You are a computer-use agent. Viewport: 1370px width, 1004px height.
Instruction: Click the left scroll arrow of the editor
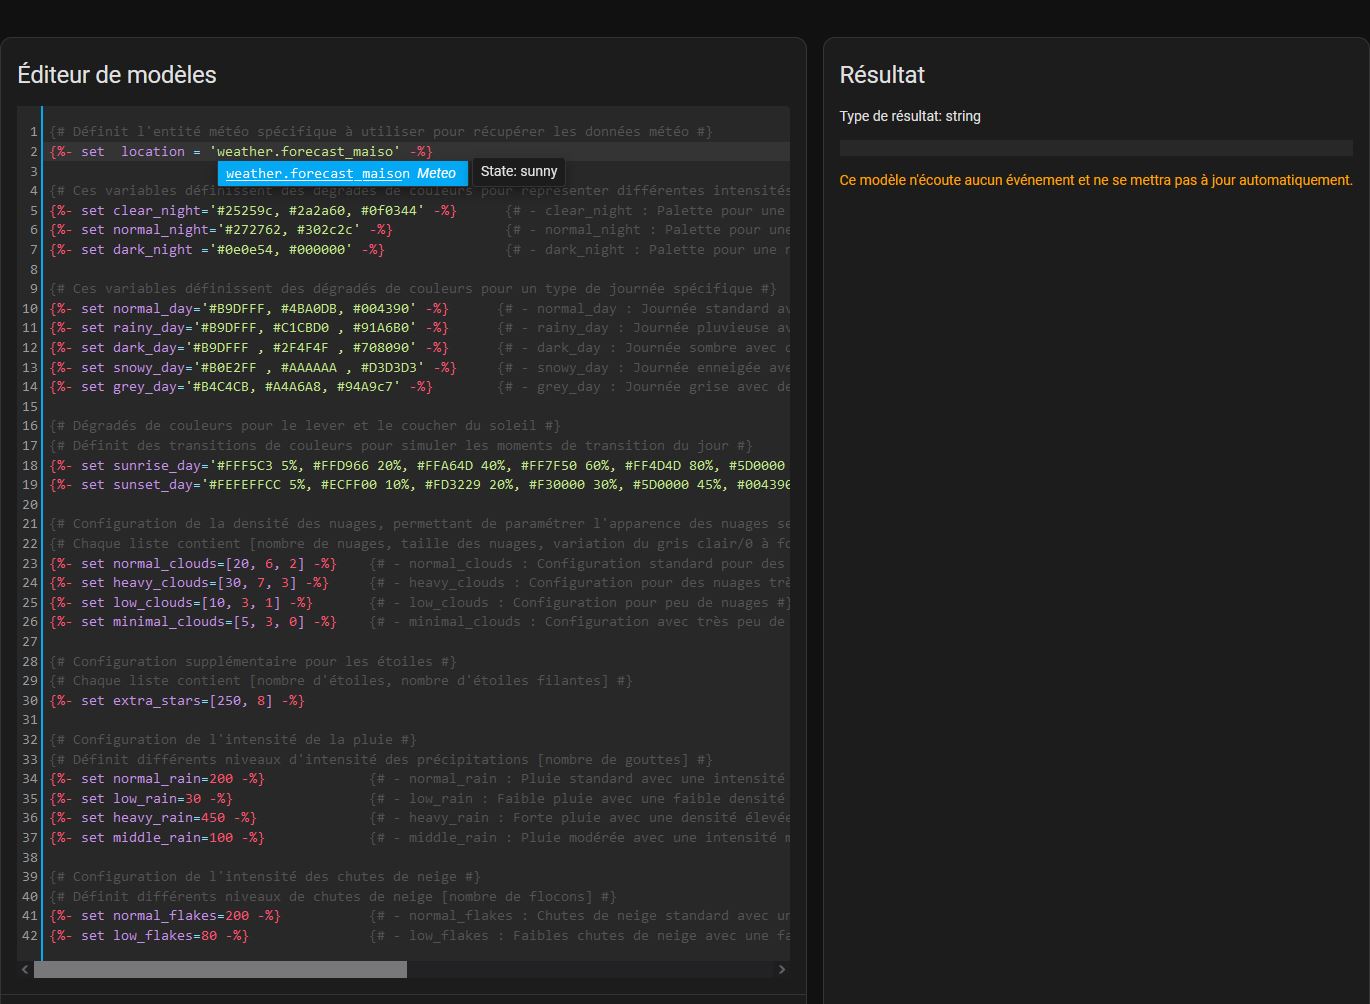[25, 969]
